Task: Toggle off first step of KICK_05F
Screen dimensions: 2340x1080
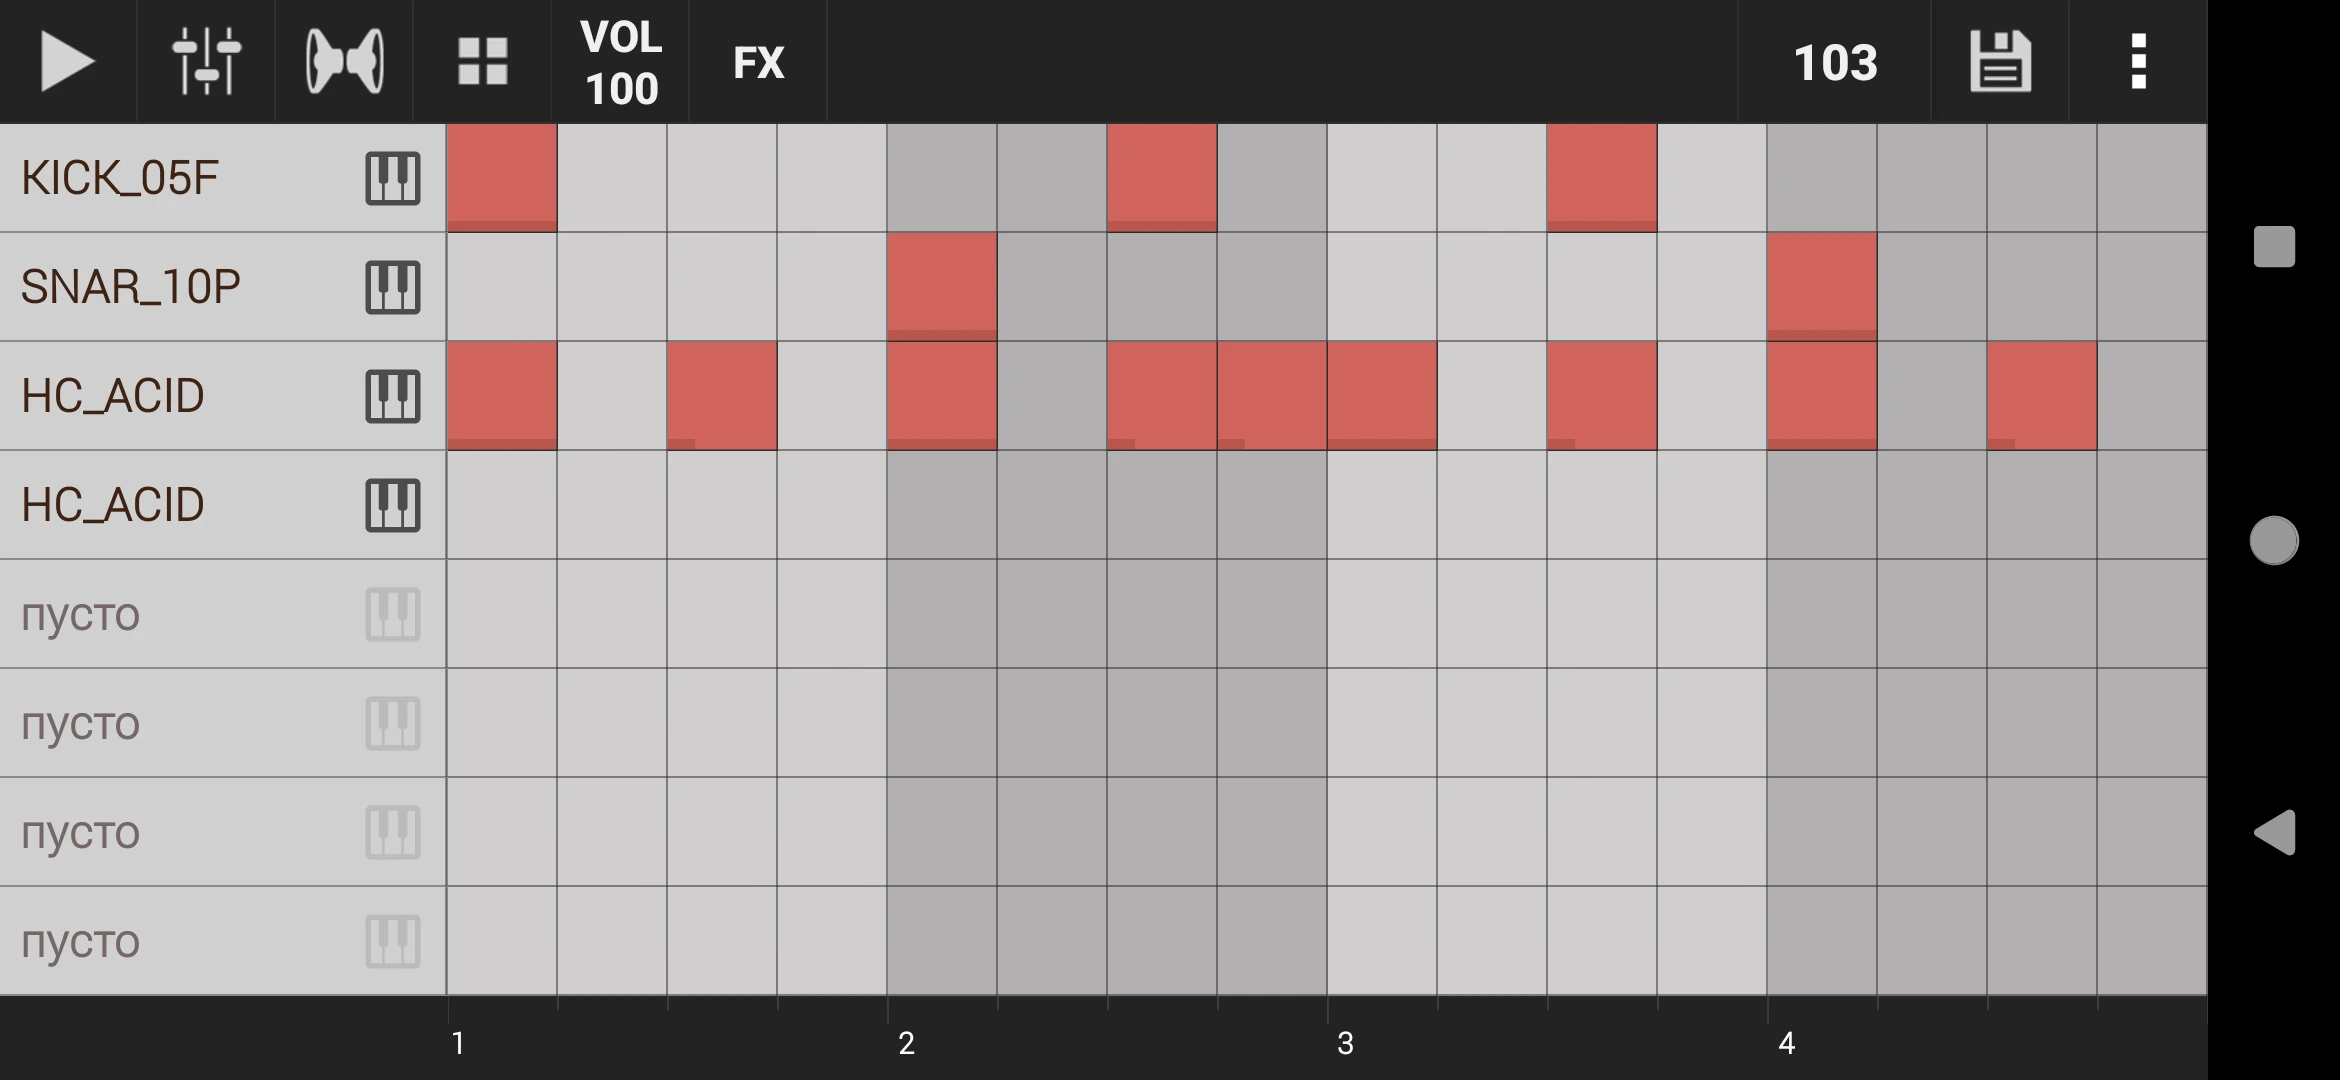Action: pyautogui.click(x=502, y=178)
